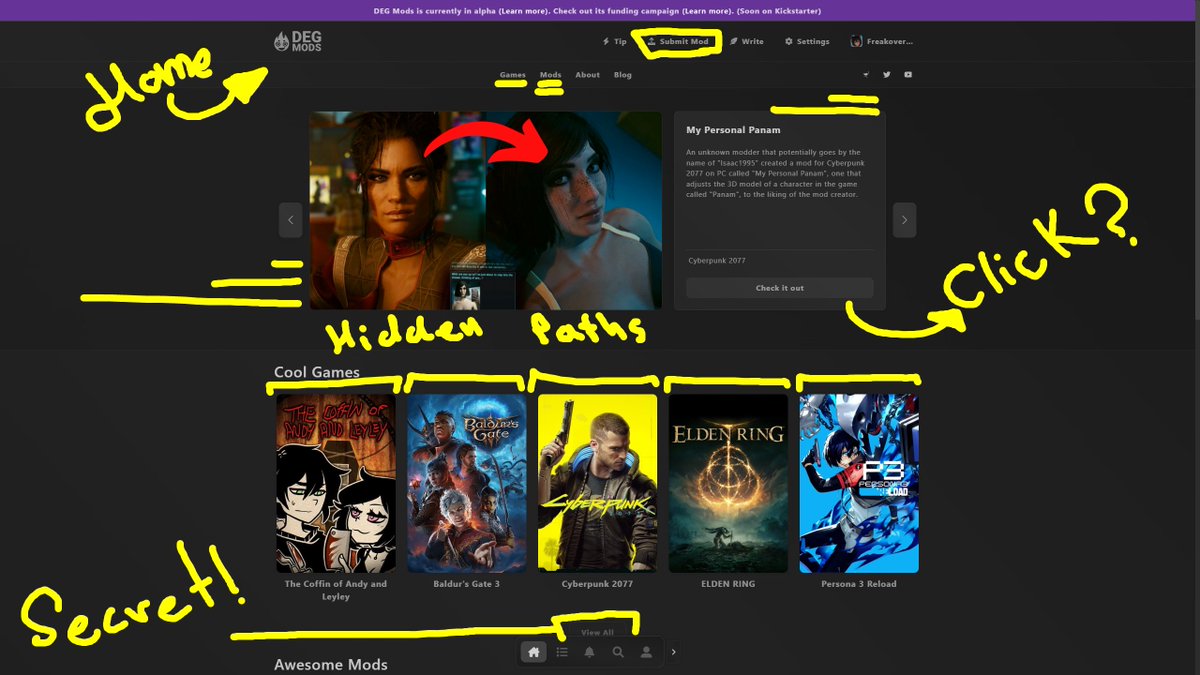Click the Cyberpunk 2077 label in featured card
Image resolution: width=1200 pixels, height=675 pixels.
(x=717, y=261)
